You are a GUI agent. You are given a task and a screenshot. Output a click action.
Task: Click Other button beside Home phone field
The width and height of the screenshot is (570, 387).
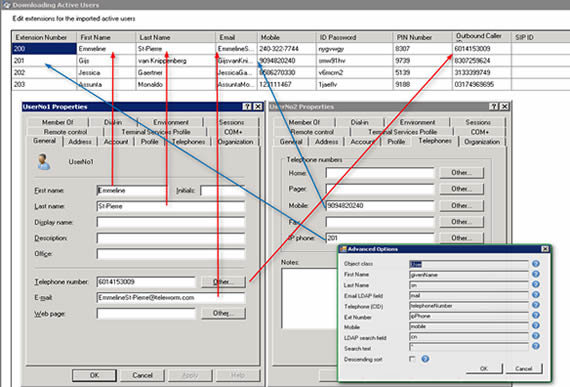tap(462, 173)
